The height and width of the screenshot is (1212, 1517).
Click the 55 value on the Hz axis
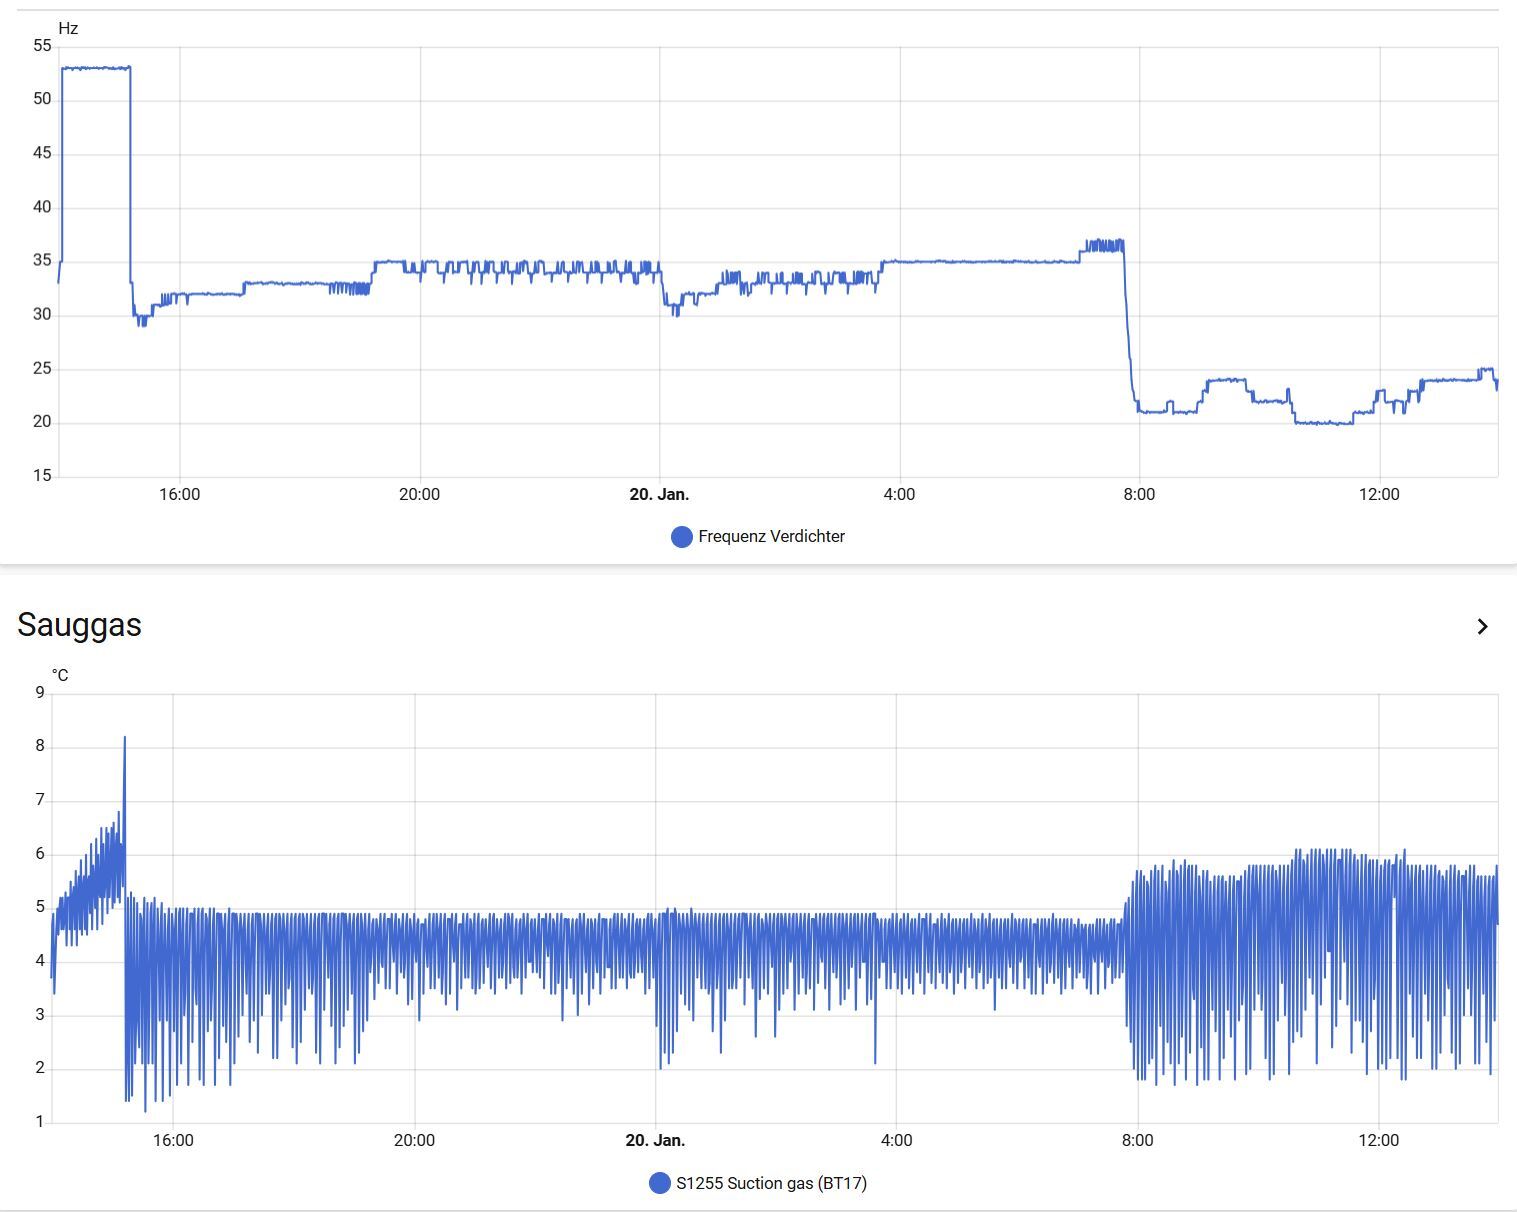tap(42, 46)
